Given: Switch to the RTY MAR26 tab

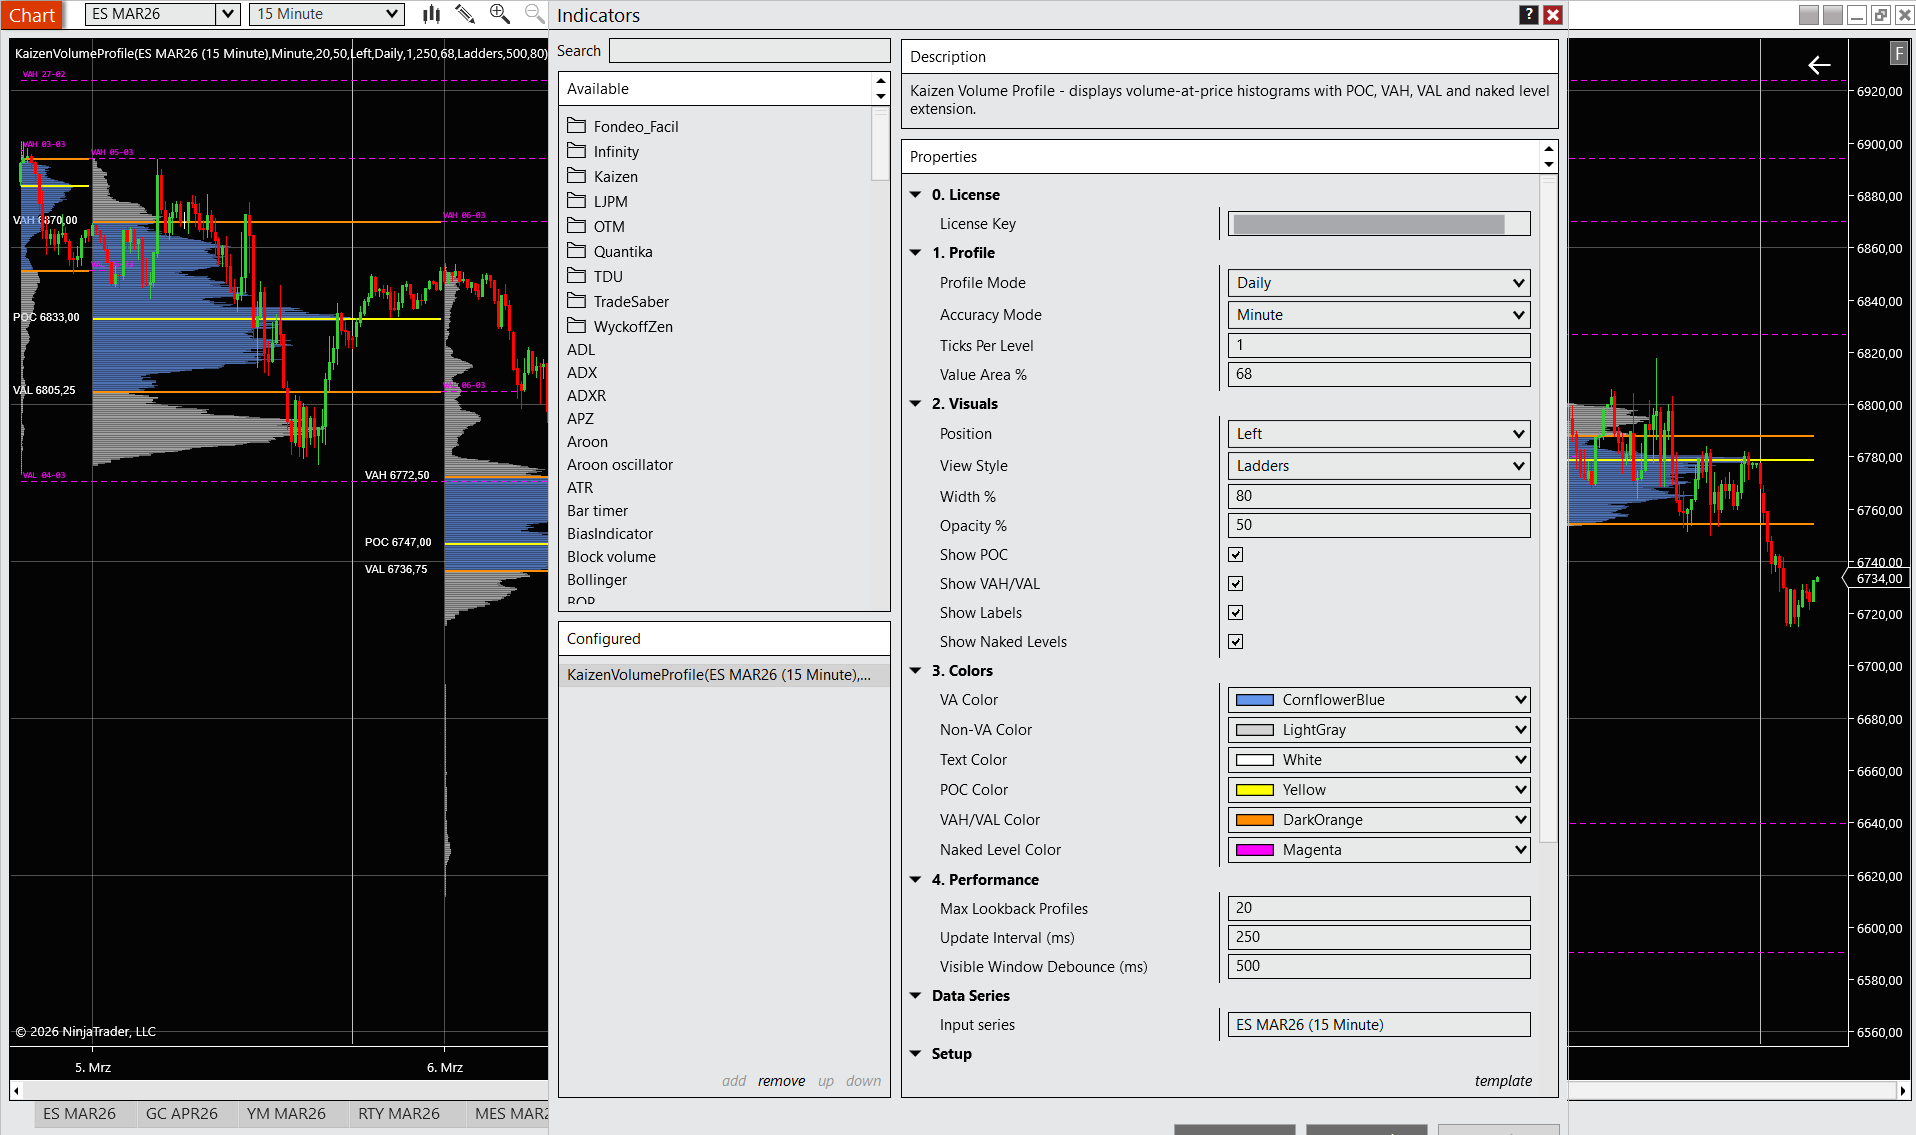Looking at the screenshot, I should coord(398,1113).
